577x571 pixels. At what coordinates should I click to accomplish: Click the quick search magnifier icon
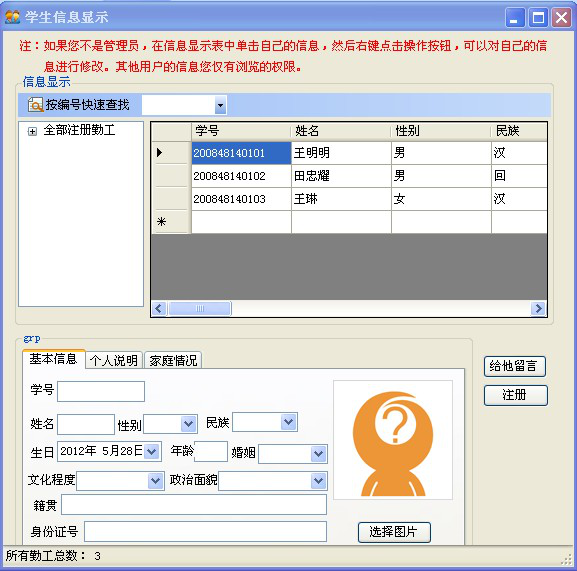pyautogui.click(x=35, y=105)
